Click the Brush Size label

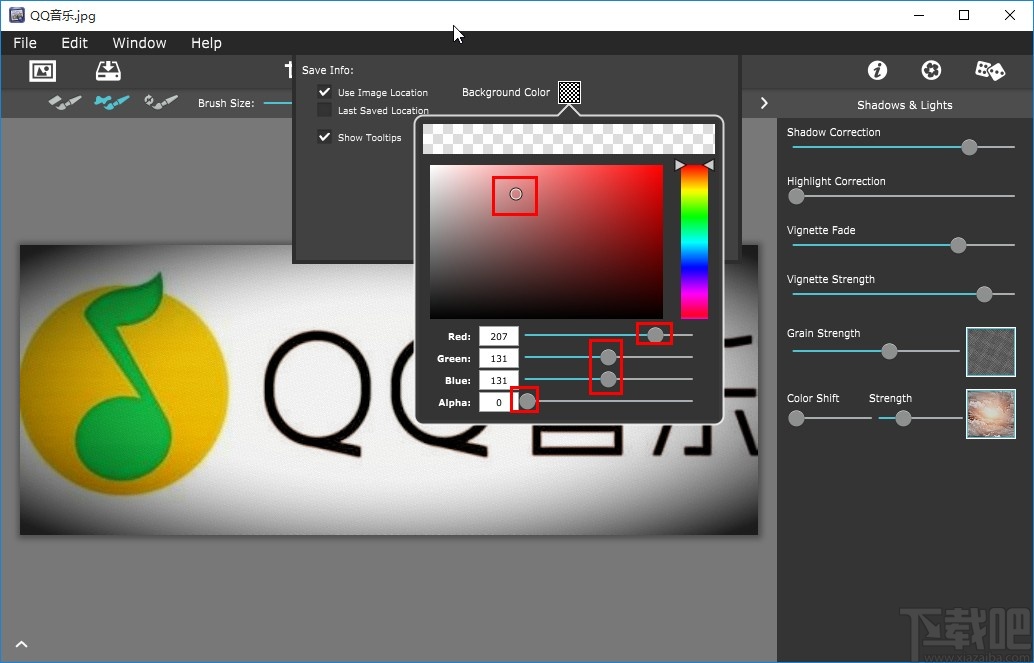pos(226,103)
